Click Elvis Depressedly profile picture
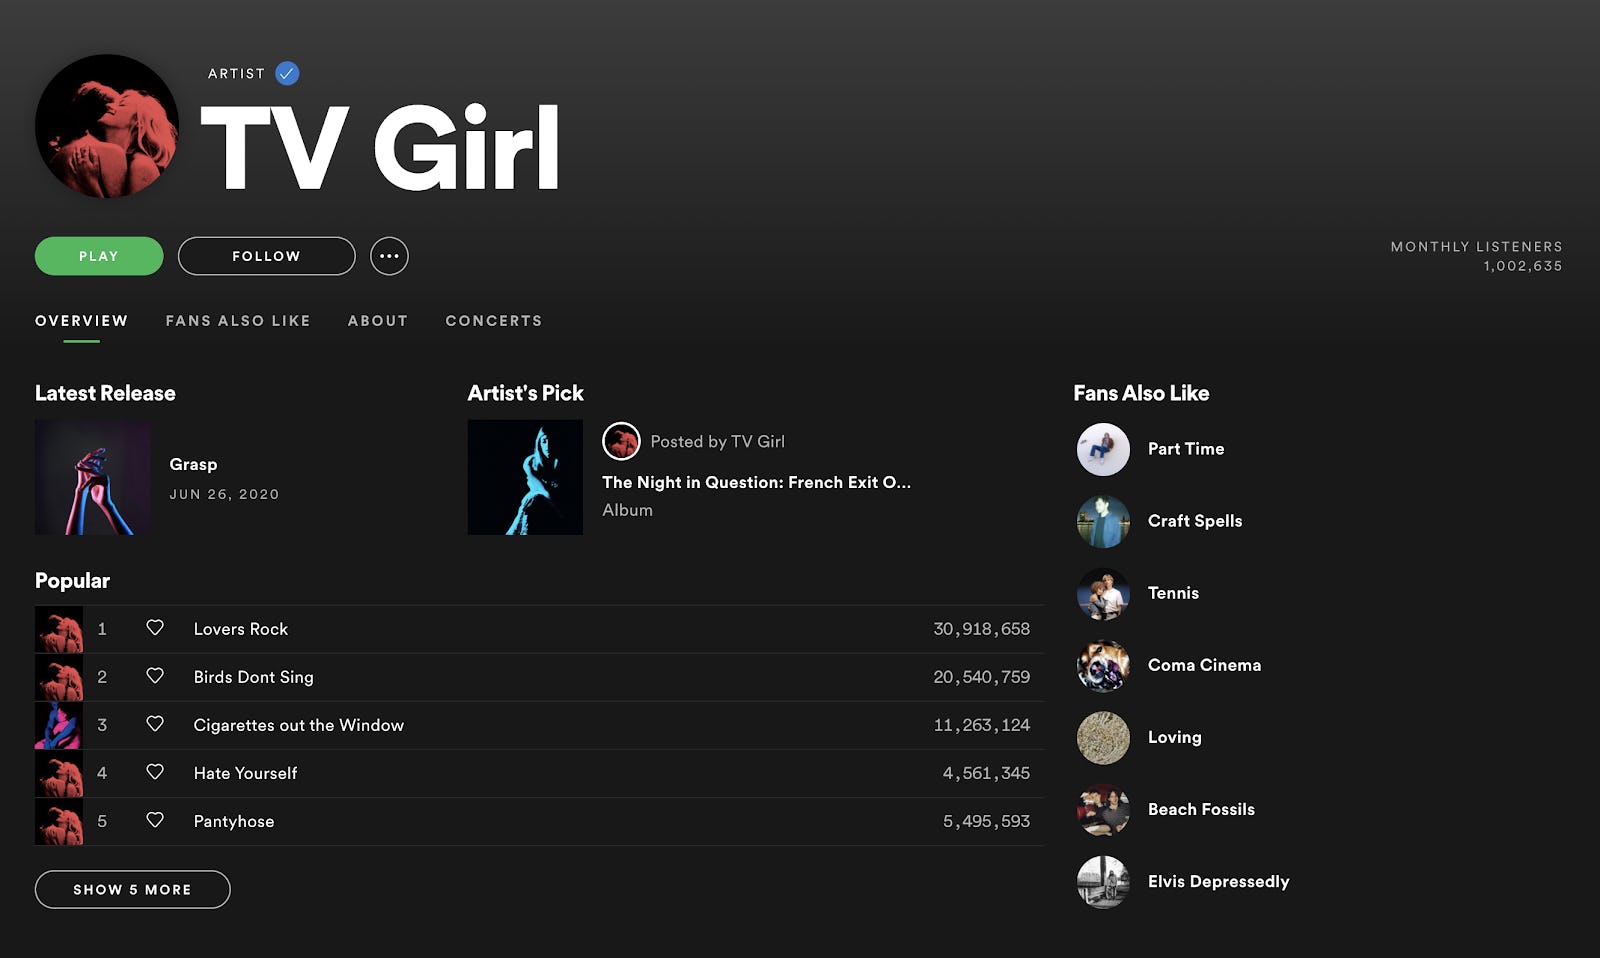1600x958 pixels. pyautogui.click(x=1103, y=881)
